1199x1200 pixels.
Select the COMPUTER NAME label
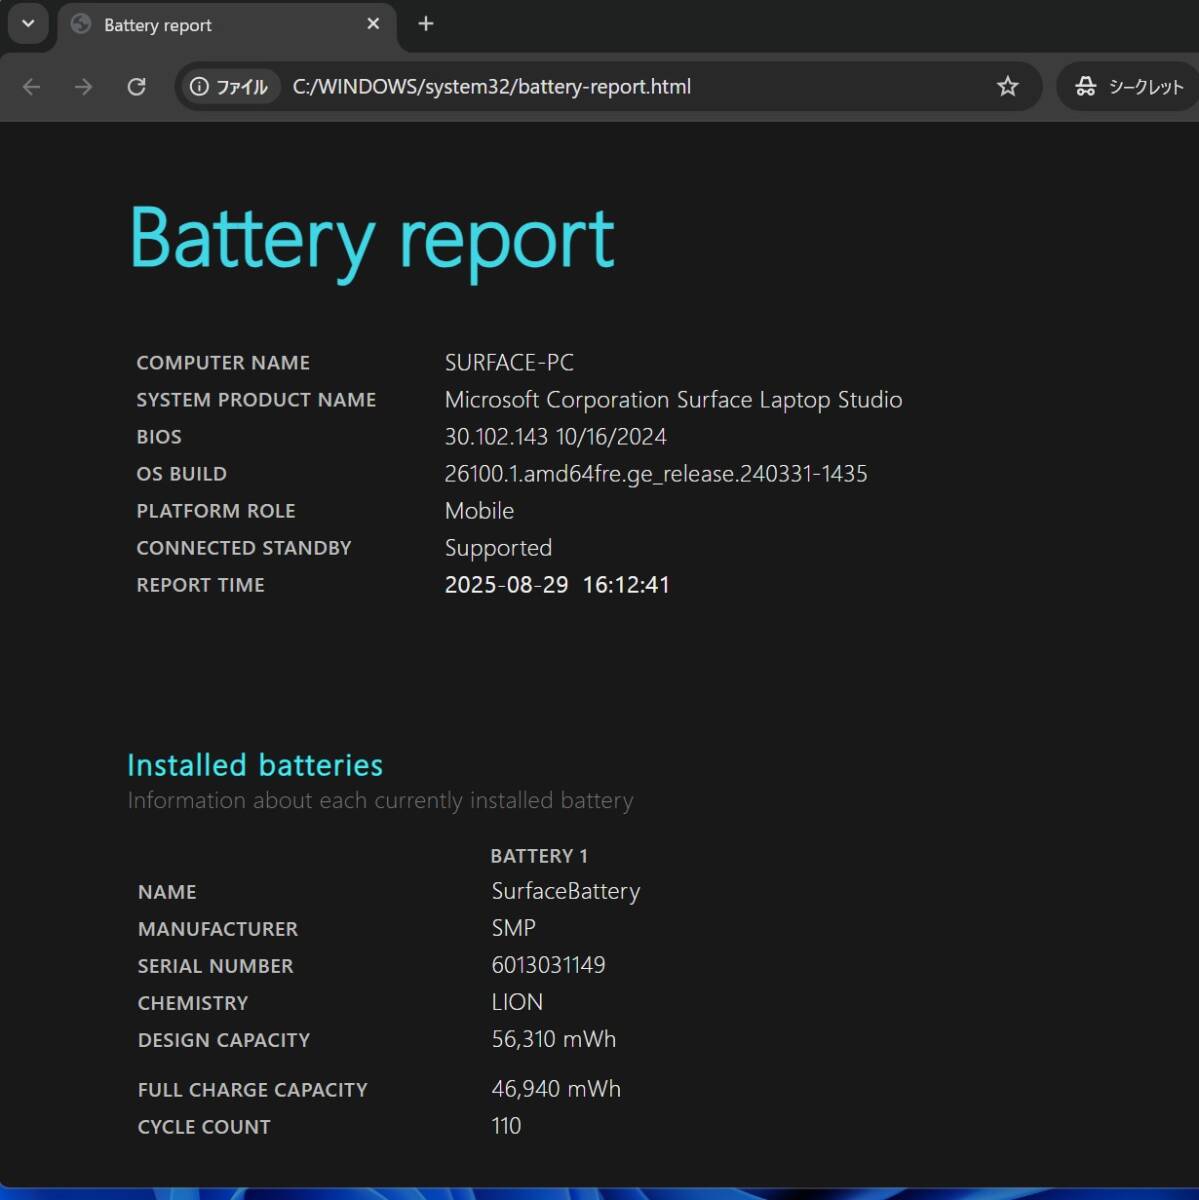coord(223,363)
